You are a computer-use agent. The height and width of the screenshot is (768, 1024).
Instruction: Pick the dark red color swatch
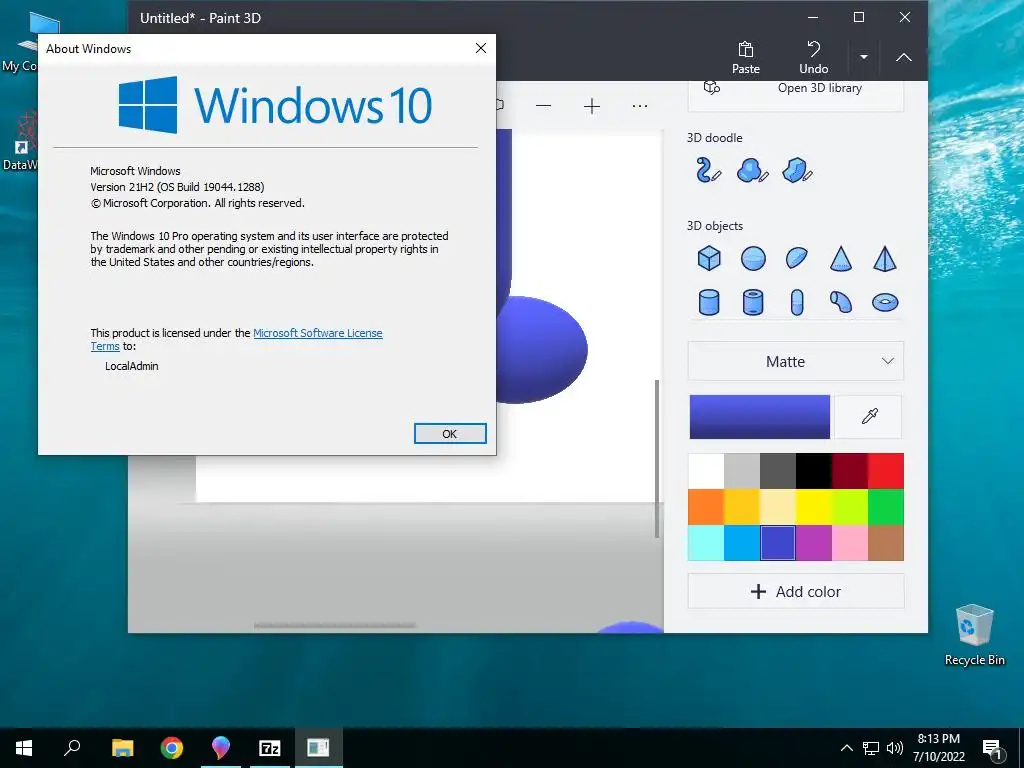pyautogui.click(x=850, y=471)
